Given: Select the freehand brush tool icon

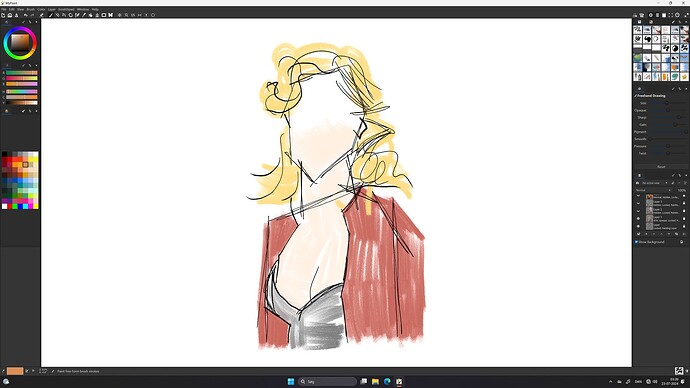Looking at the screenshot, I should [51, 15].
